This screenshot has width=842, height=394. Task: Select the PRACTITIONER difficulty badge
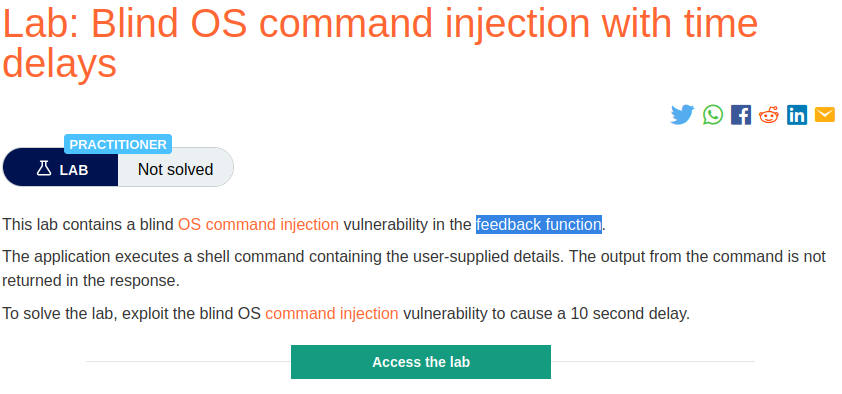pos(118,144)
